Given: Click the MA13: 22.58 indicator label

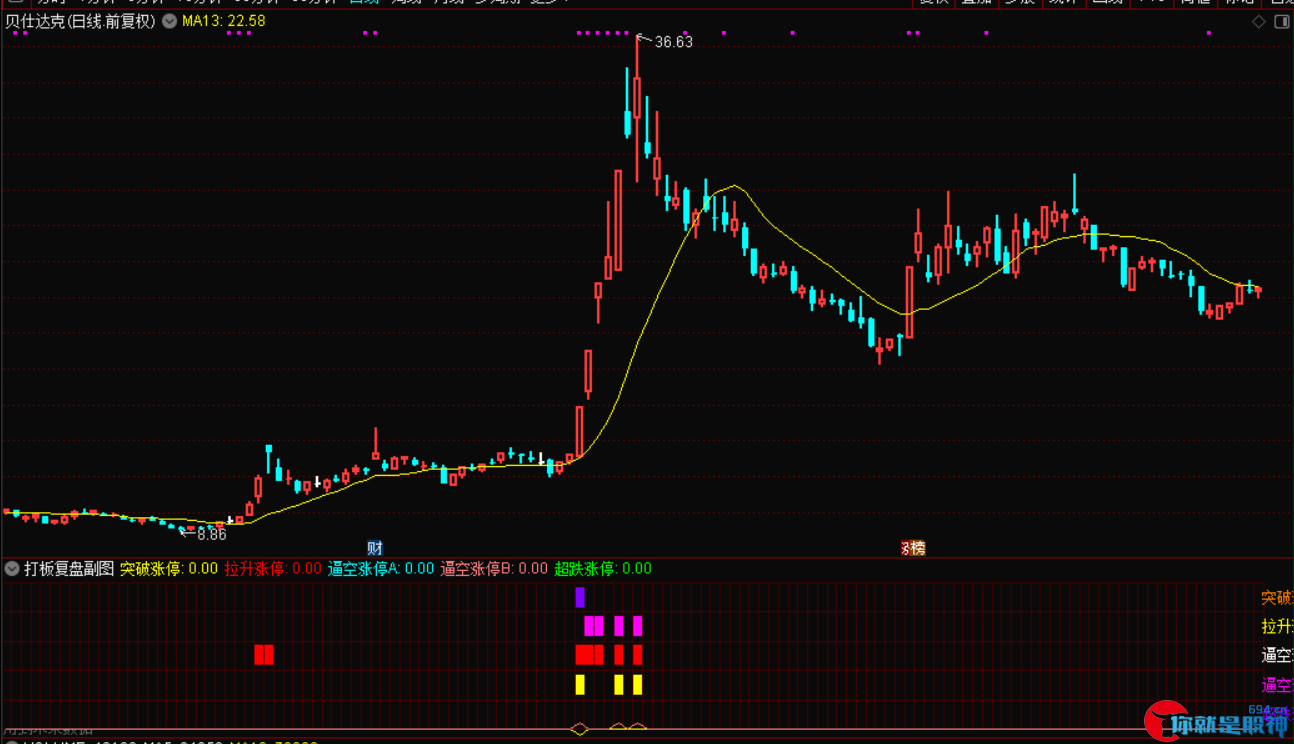Looking at the screenshot, I should pos(224,21).
